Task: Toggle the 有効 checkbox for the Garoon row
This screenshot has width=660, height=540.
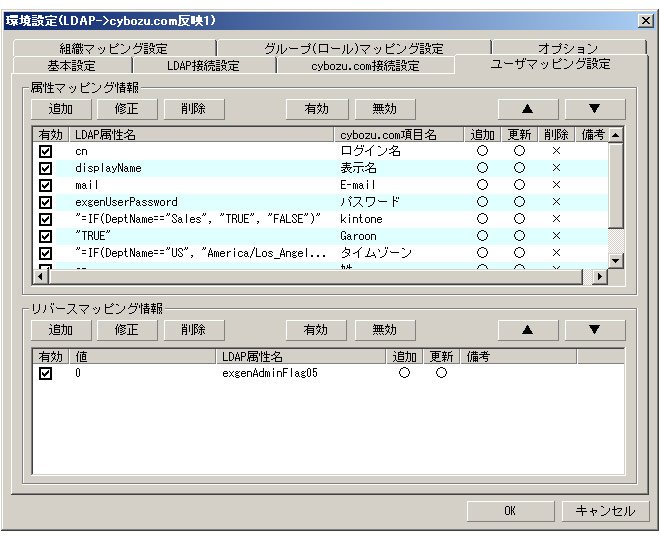Action: (45, 236)
